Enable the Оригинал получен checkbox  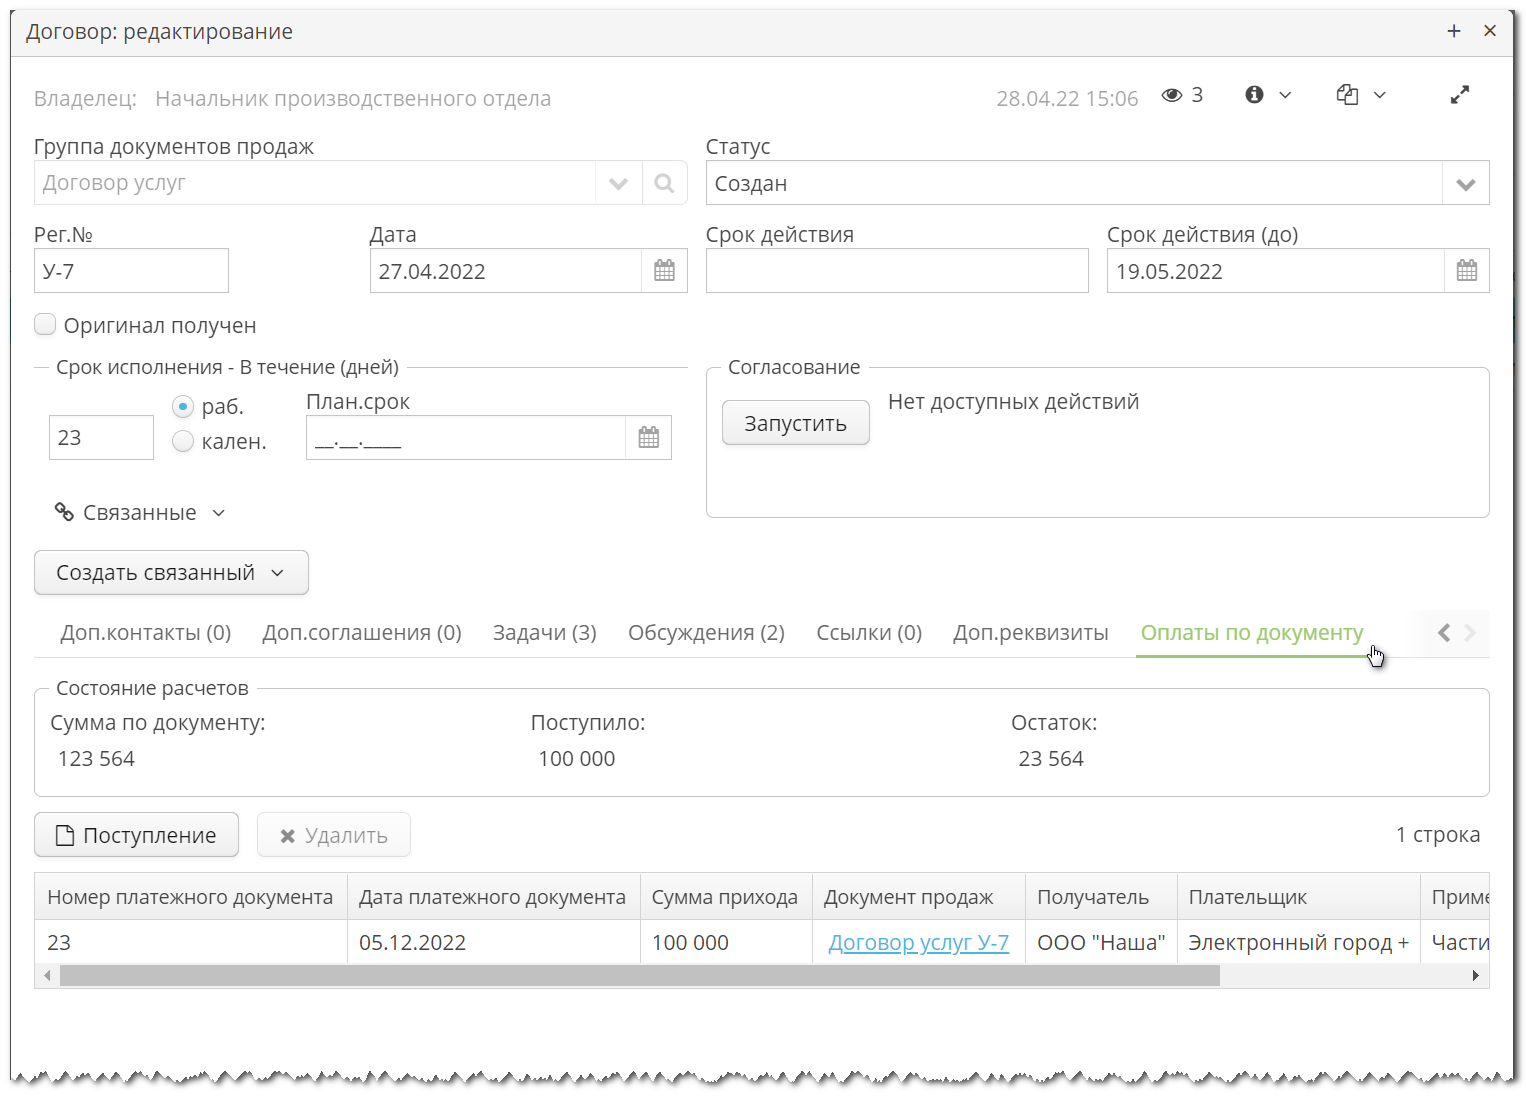pos(45,324)
